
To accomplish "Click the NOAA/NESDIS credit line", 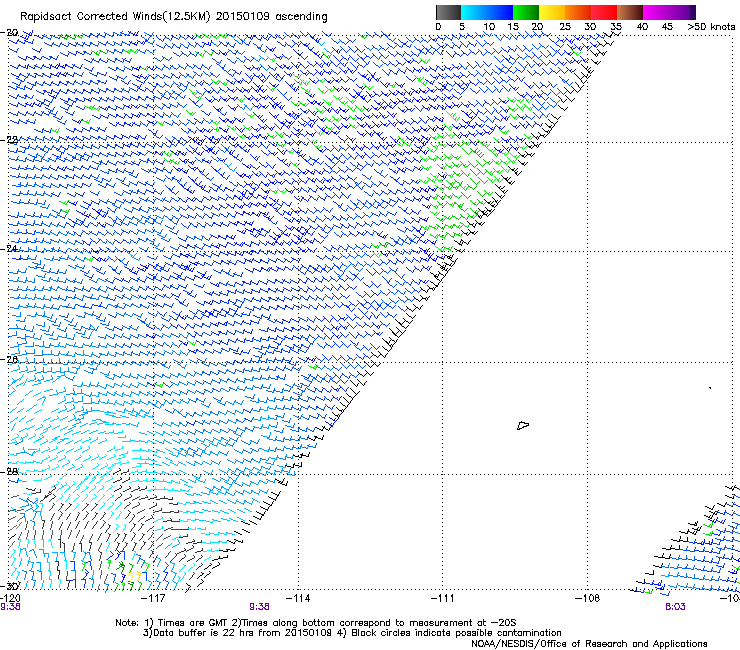I will [589, 644].
